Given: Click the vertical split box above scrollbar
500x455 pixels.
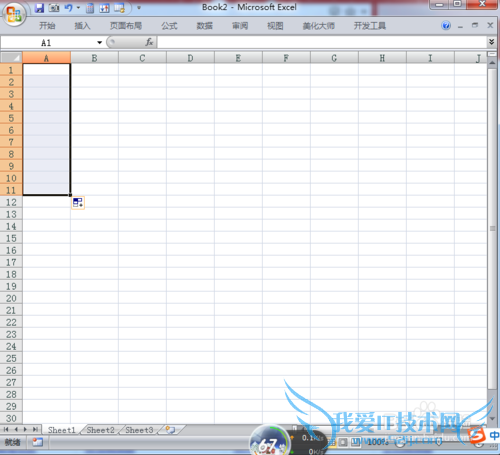Looking at the screenshot, I should click(x=492, y=54).
